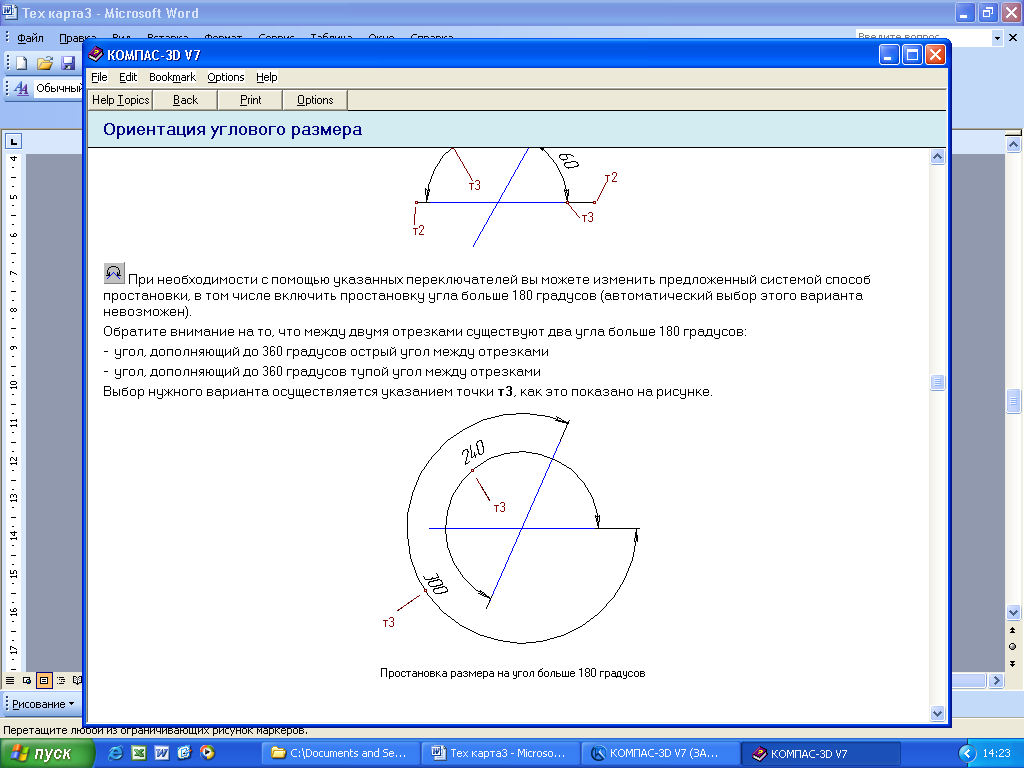Open Файл menu in Word
This screenshot has height=768, width=1024.
point(30,38)
